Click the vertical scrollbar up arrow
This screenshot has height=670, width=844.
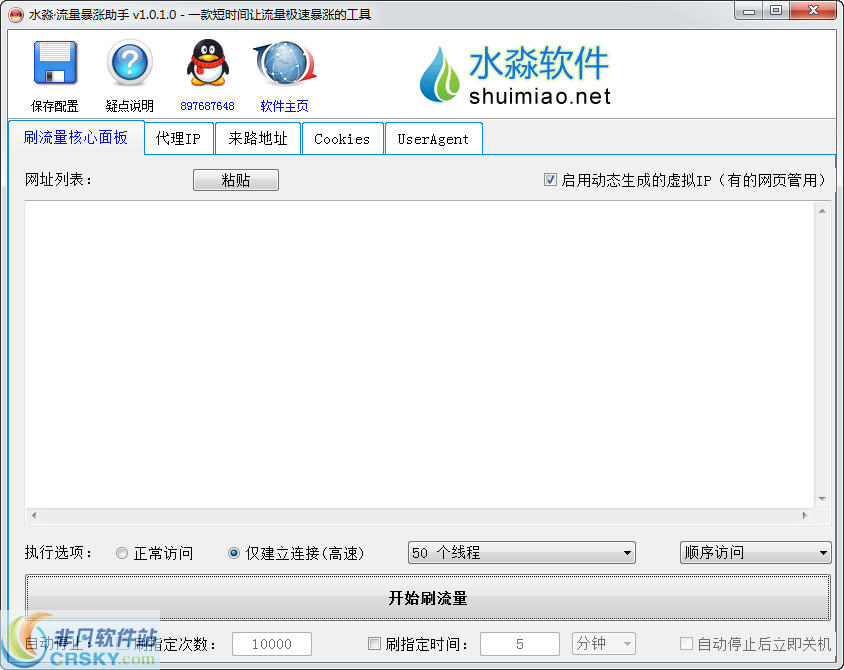tap(822, 211)
